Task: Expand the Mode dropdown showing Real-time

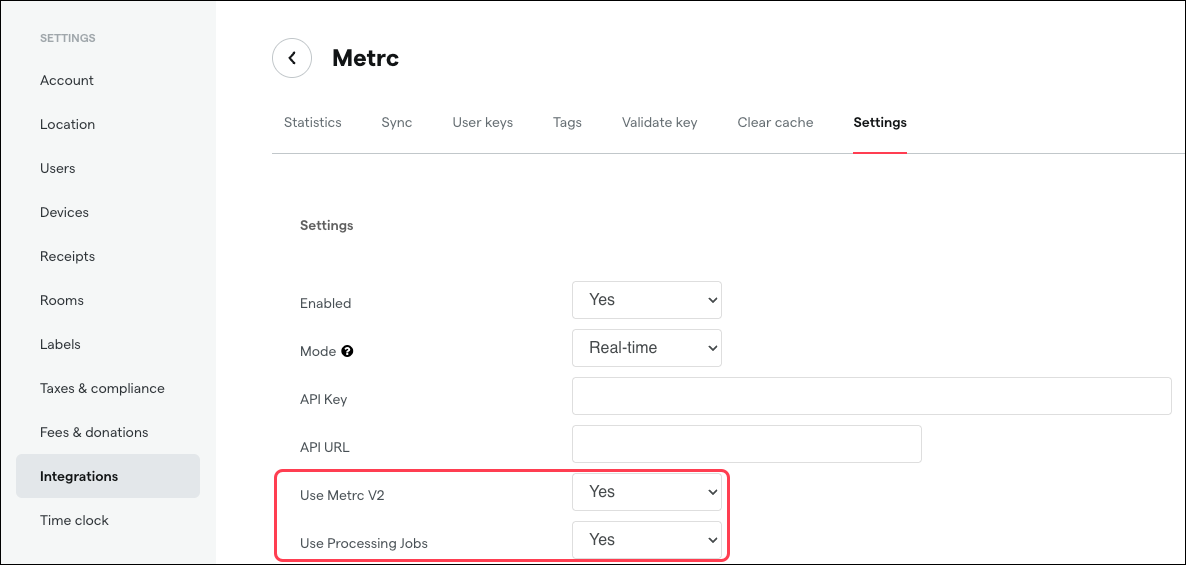Action: coord(647,348)
